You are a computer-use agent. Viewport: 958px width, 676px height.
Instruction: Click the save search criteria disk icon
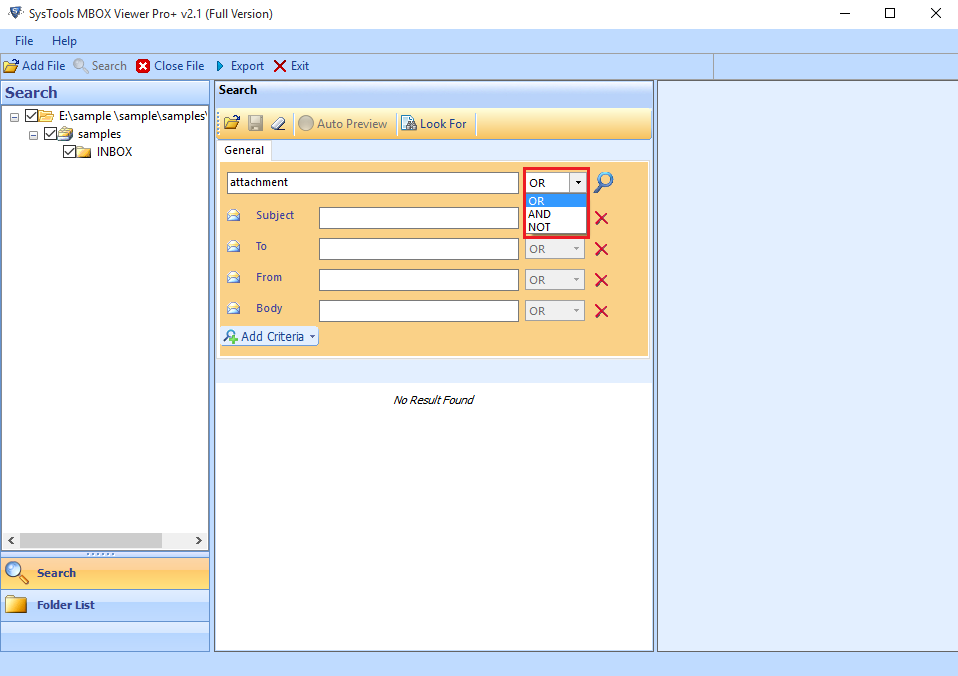coord(255,123)
